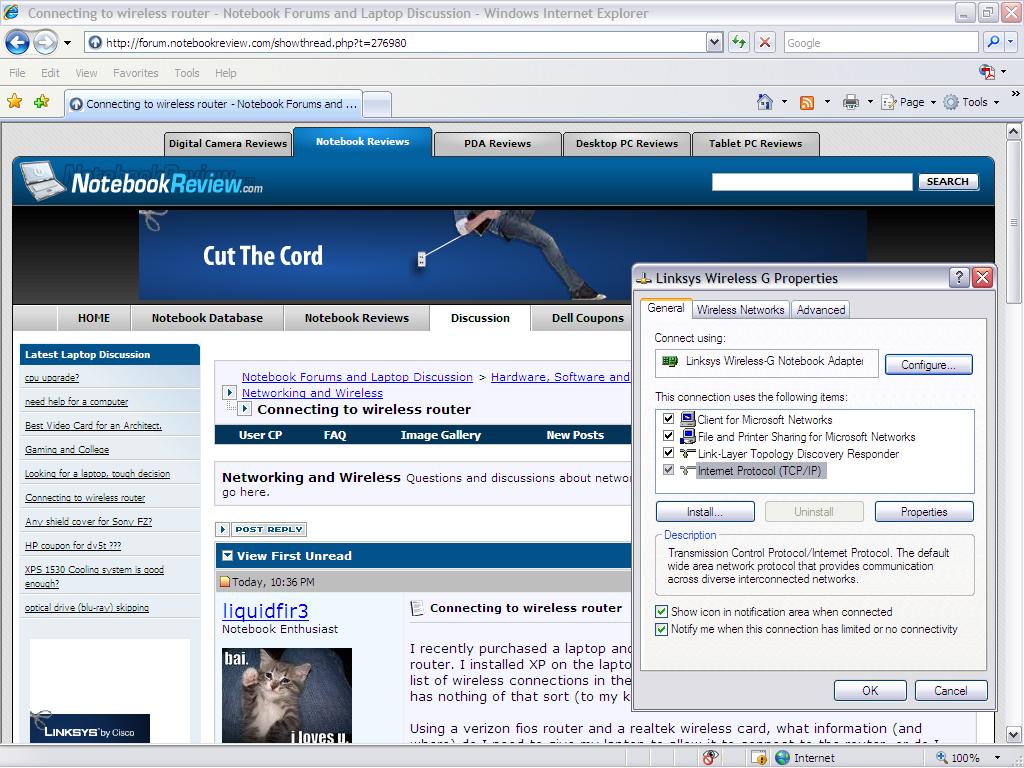Switch to the Advanced tab in Properties dialog
The width and height of the screenshot is (1024, 768).
coord(821,310)
